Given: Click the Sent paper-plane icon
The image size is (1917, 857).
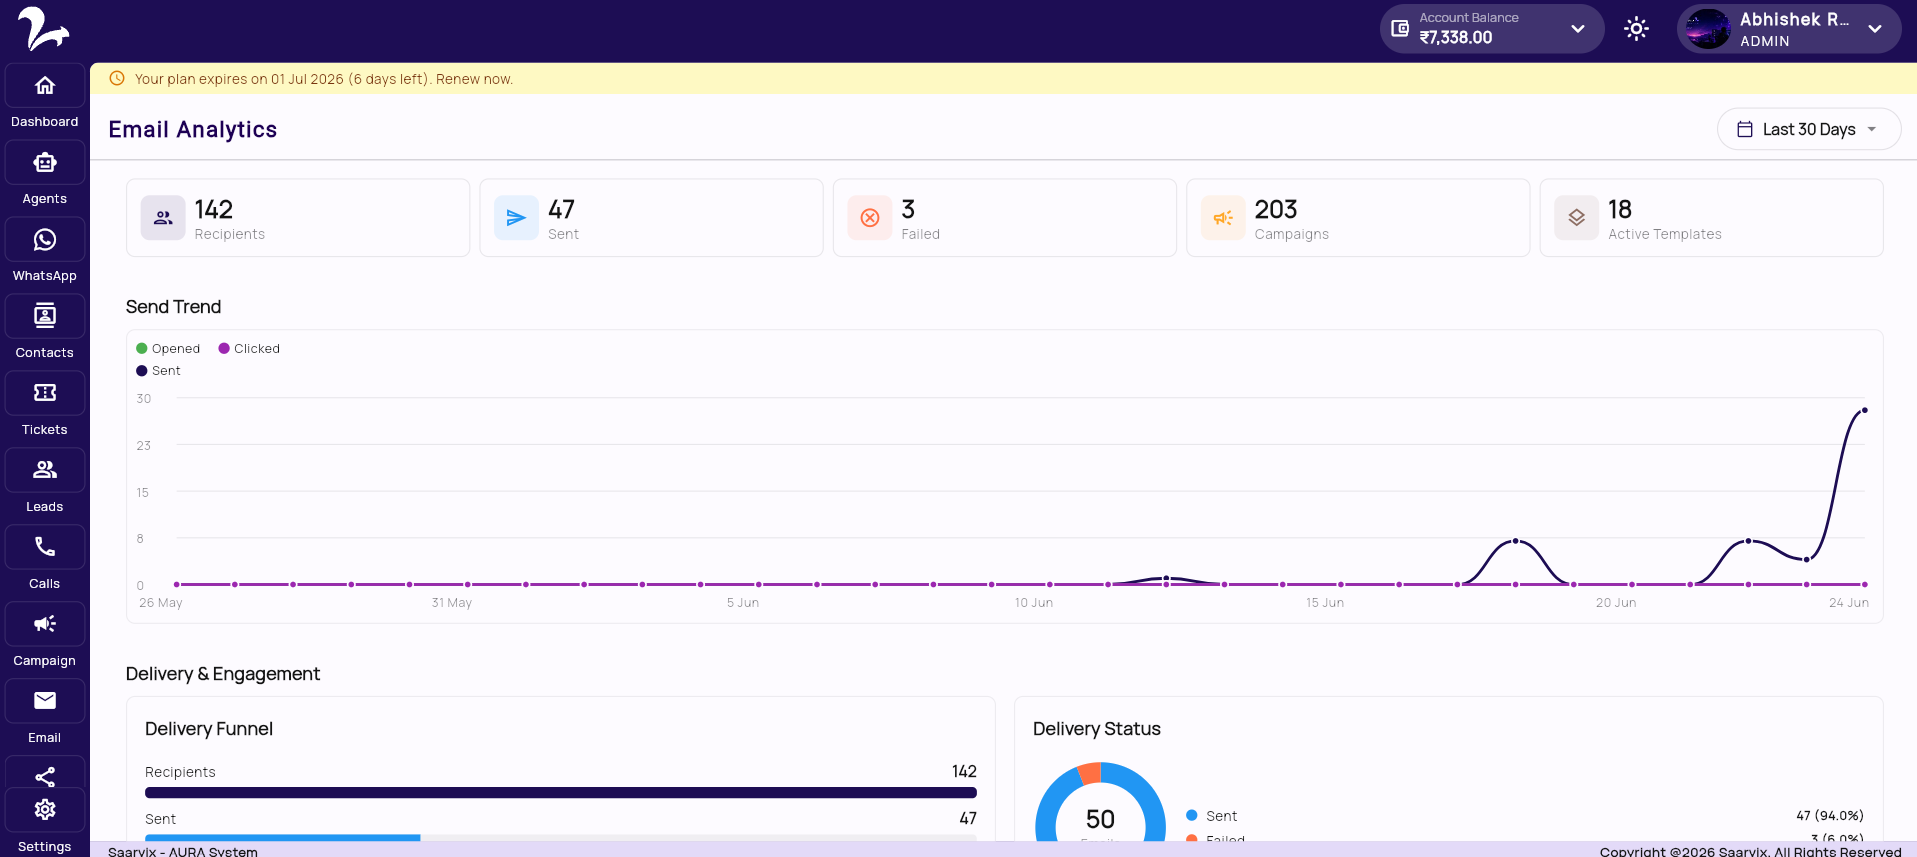Looking at the screenshot, I should (x=516, y=218).
